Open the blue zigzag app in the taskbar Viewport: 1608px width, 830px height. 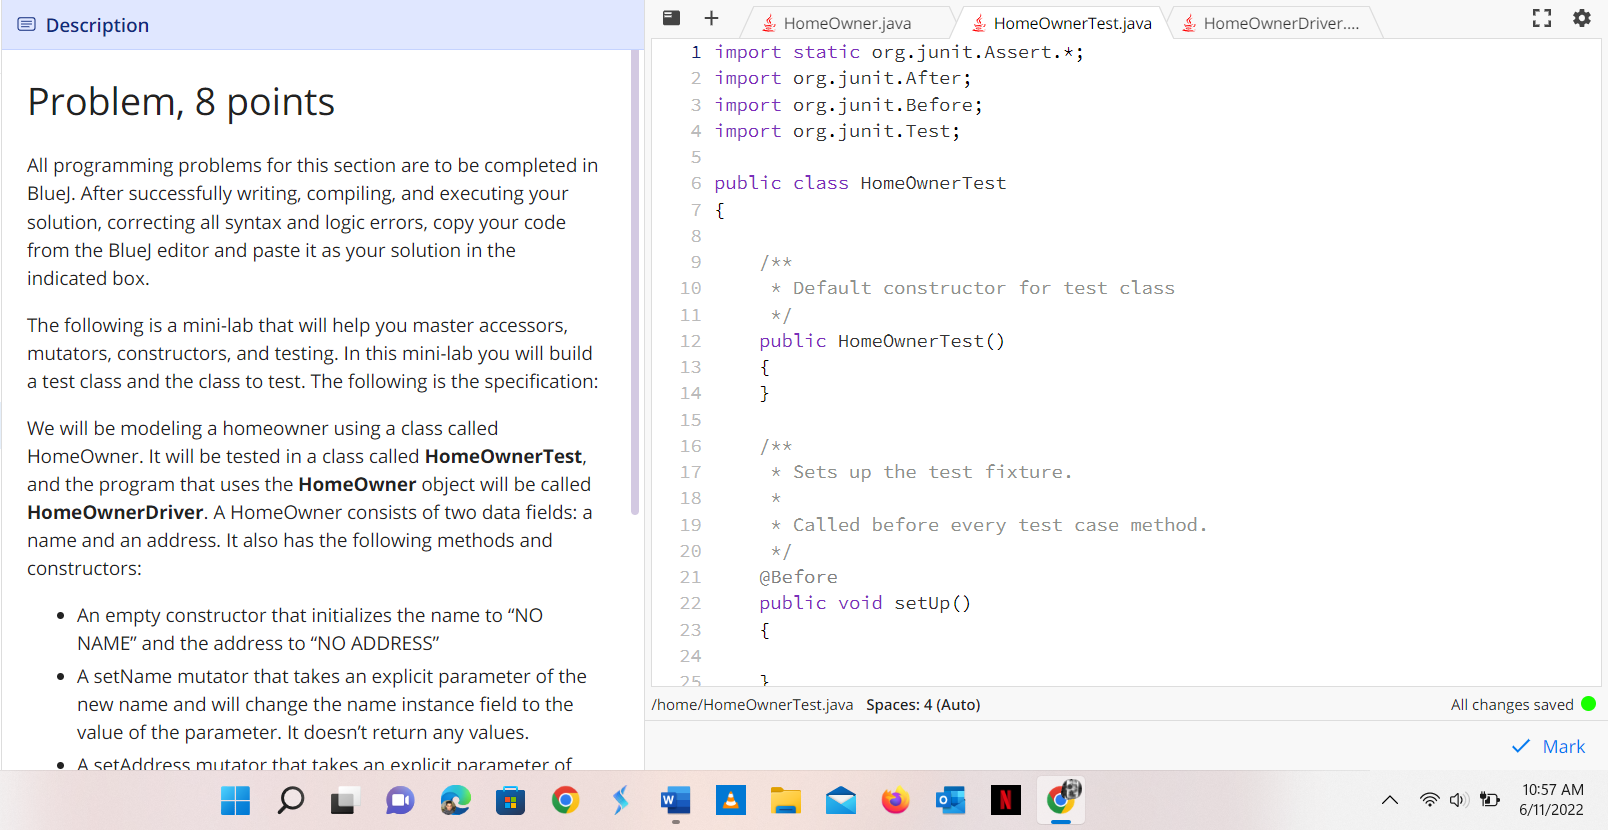click(x=621, y=801)
